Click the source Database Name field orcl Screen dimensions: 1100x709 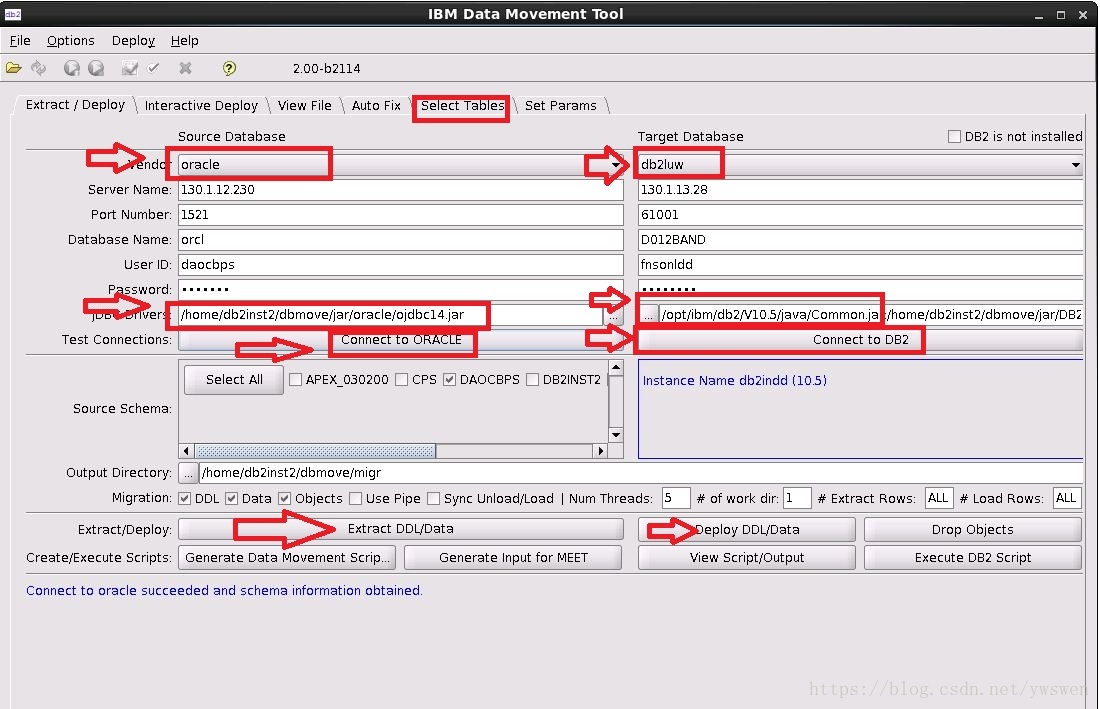(401, 240)
